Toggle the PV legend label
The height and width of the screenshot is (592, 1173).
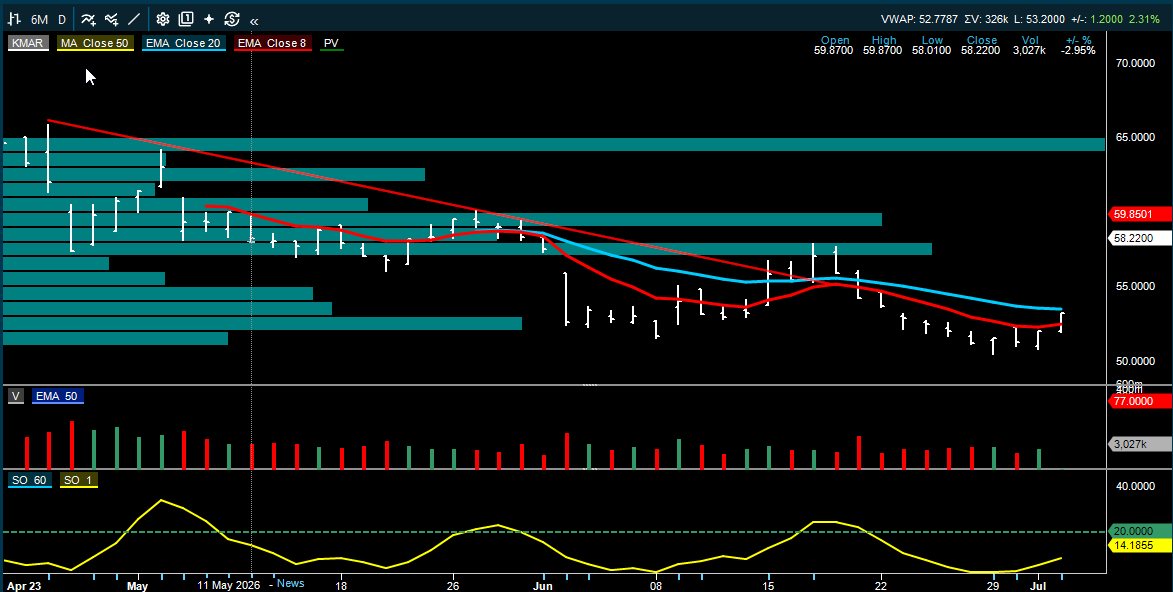[x=331, y=43]
